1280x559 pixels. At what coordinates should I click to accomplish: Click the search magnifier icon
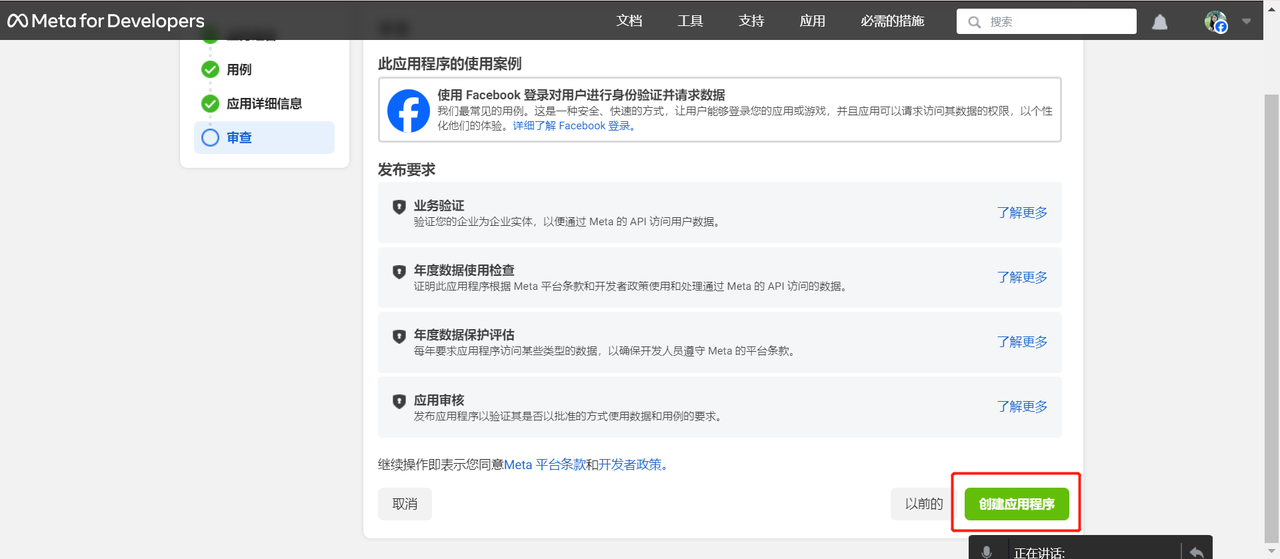974,22
